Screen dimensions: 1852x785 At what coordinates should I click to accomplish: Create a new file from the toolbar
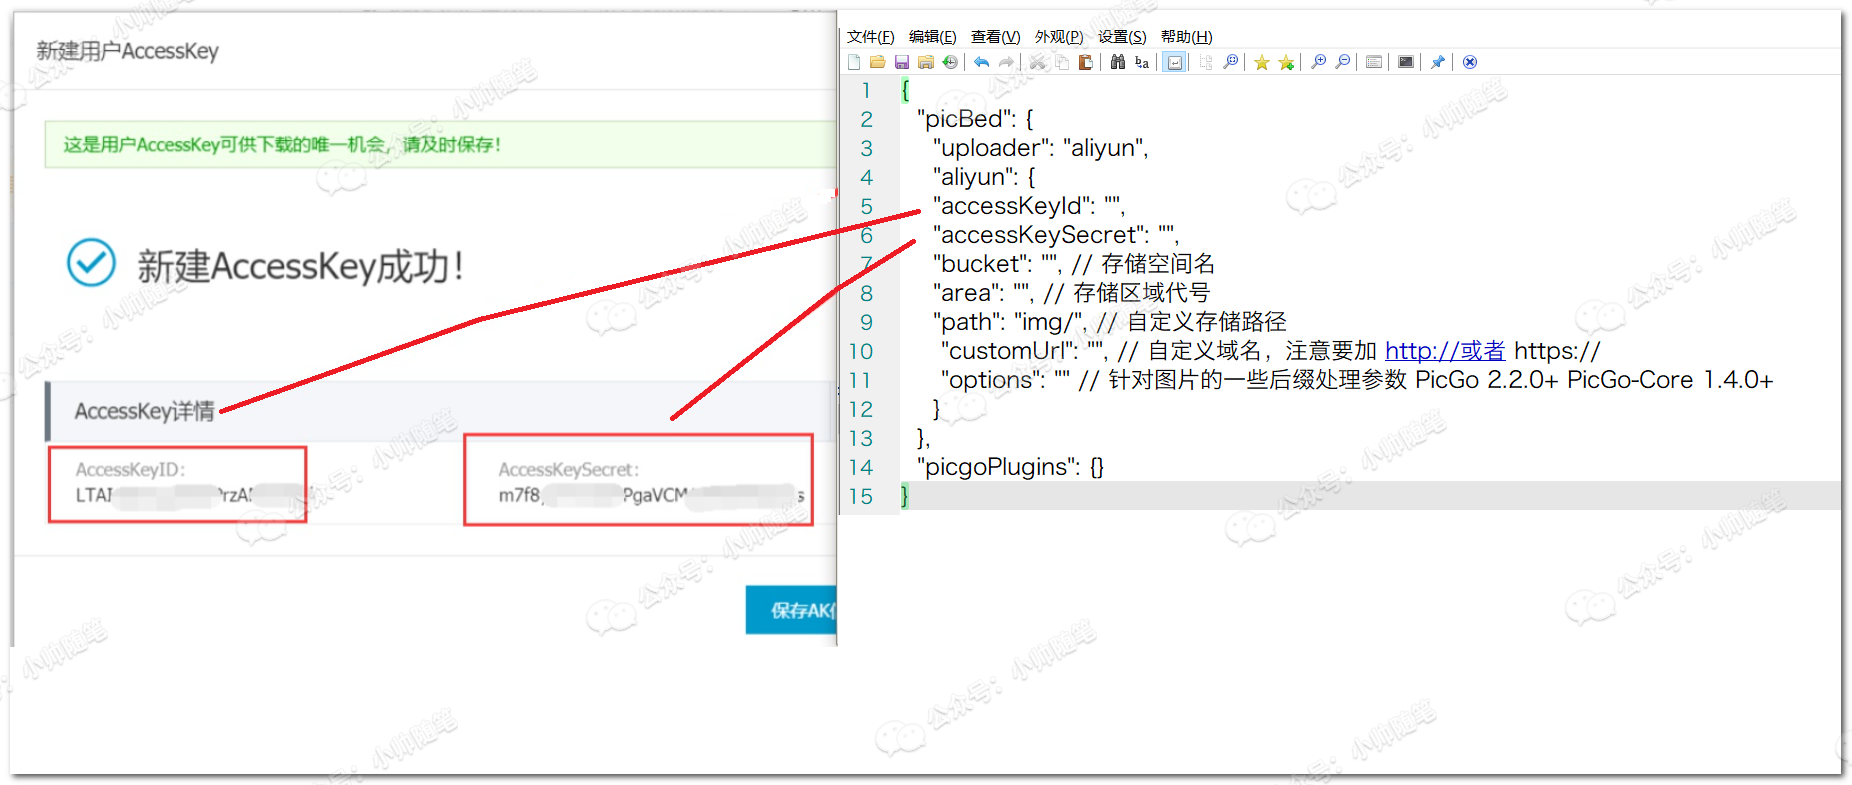point(854,62)
